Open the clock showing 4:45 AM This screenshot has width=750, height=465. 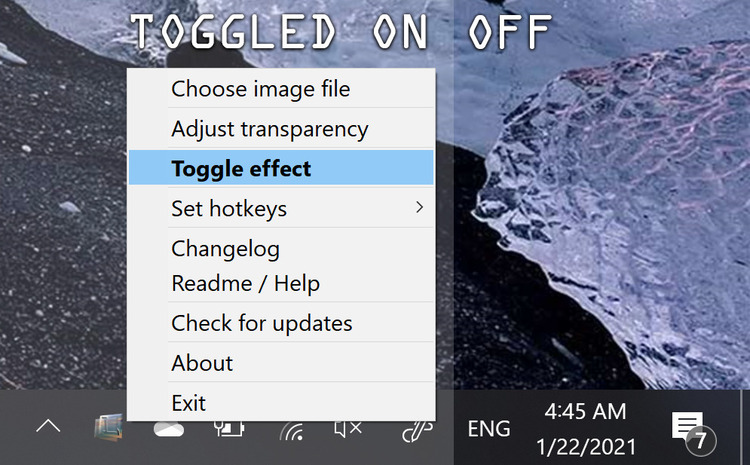point(585,429)
